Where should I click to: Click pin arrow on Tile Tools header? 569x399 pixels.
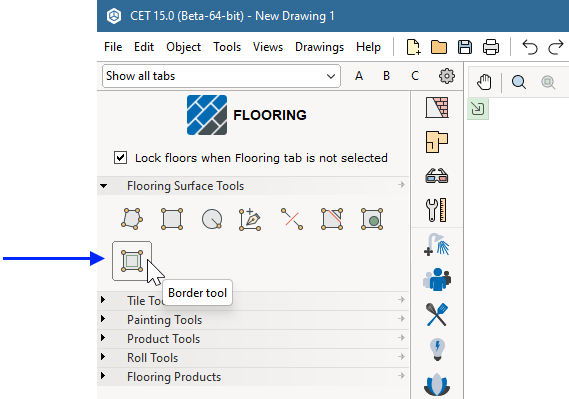tap(401, 300)
